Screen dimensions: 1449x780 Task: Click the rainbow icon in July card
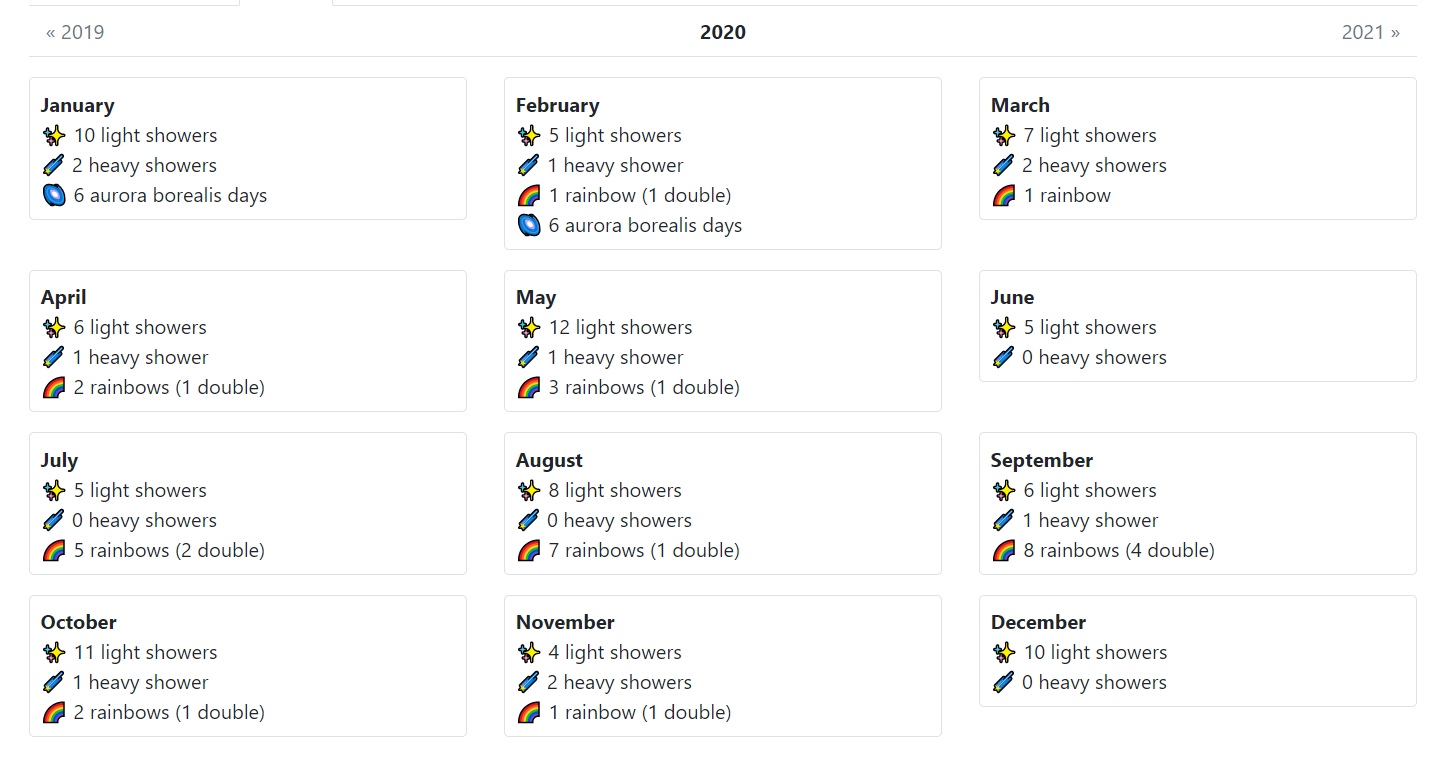point(54,551)
